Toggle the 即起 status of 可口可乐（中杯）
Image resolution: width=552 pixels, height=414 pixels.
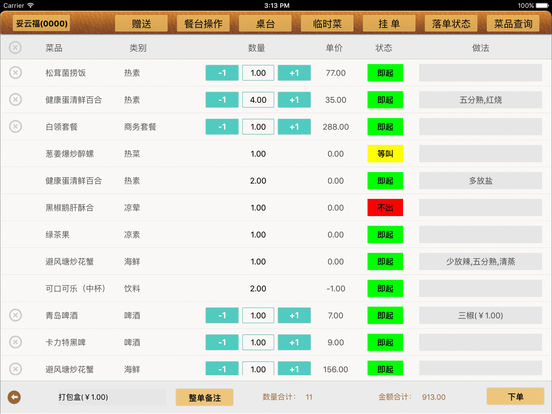tap(385, 289)
